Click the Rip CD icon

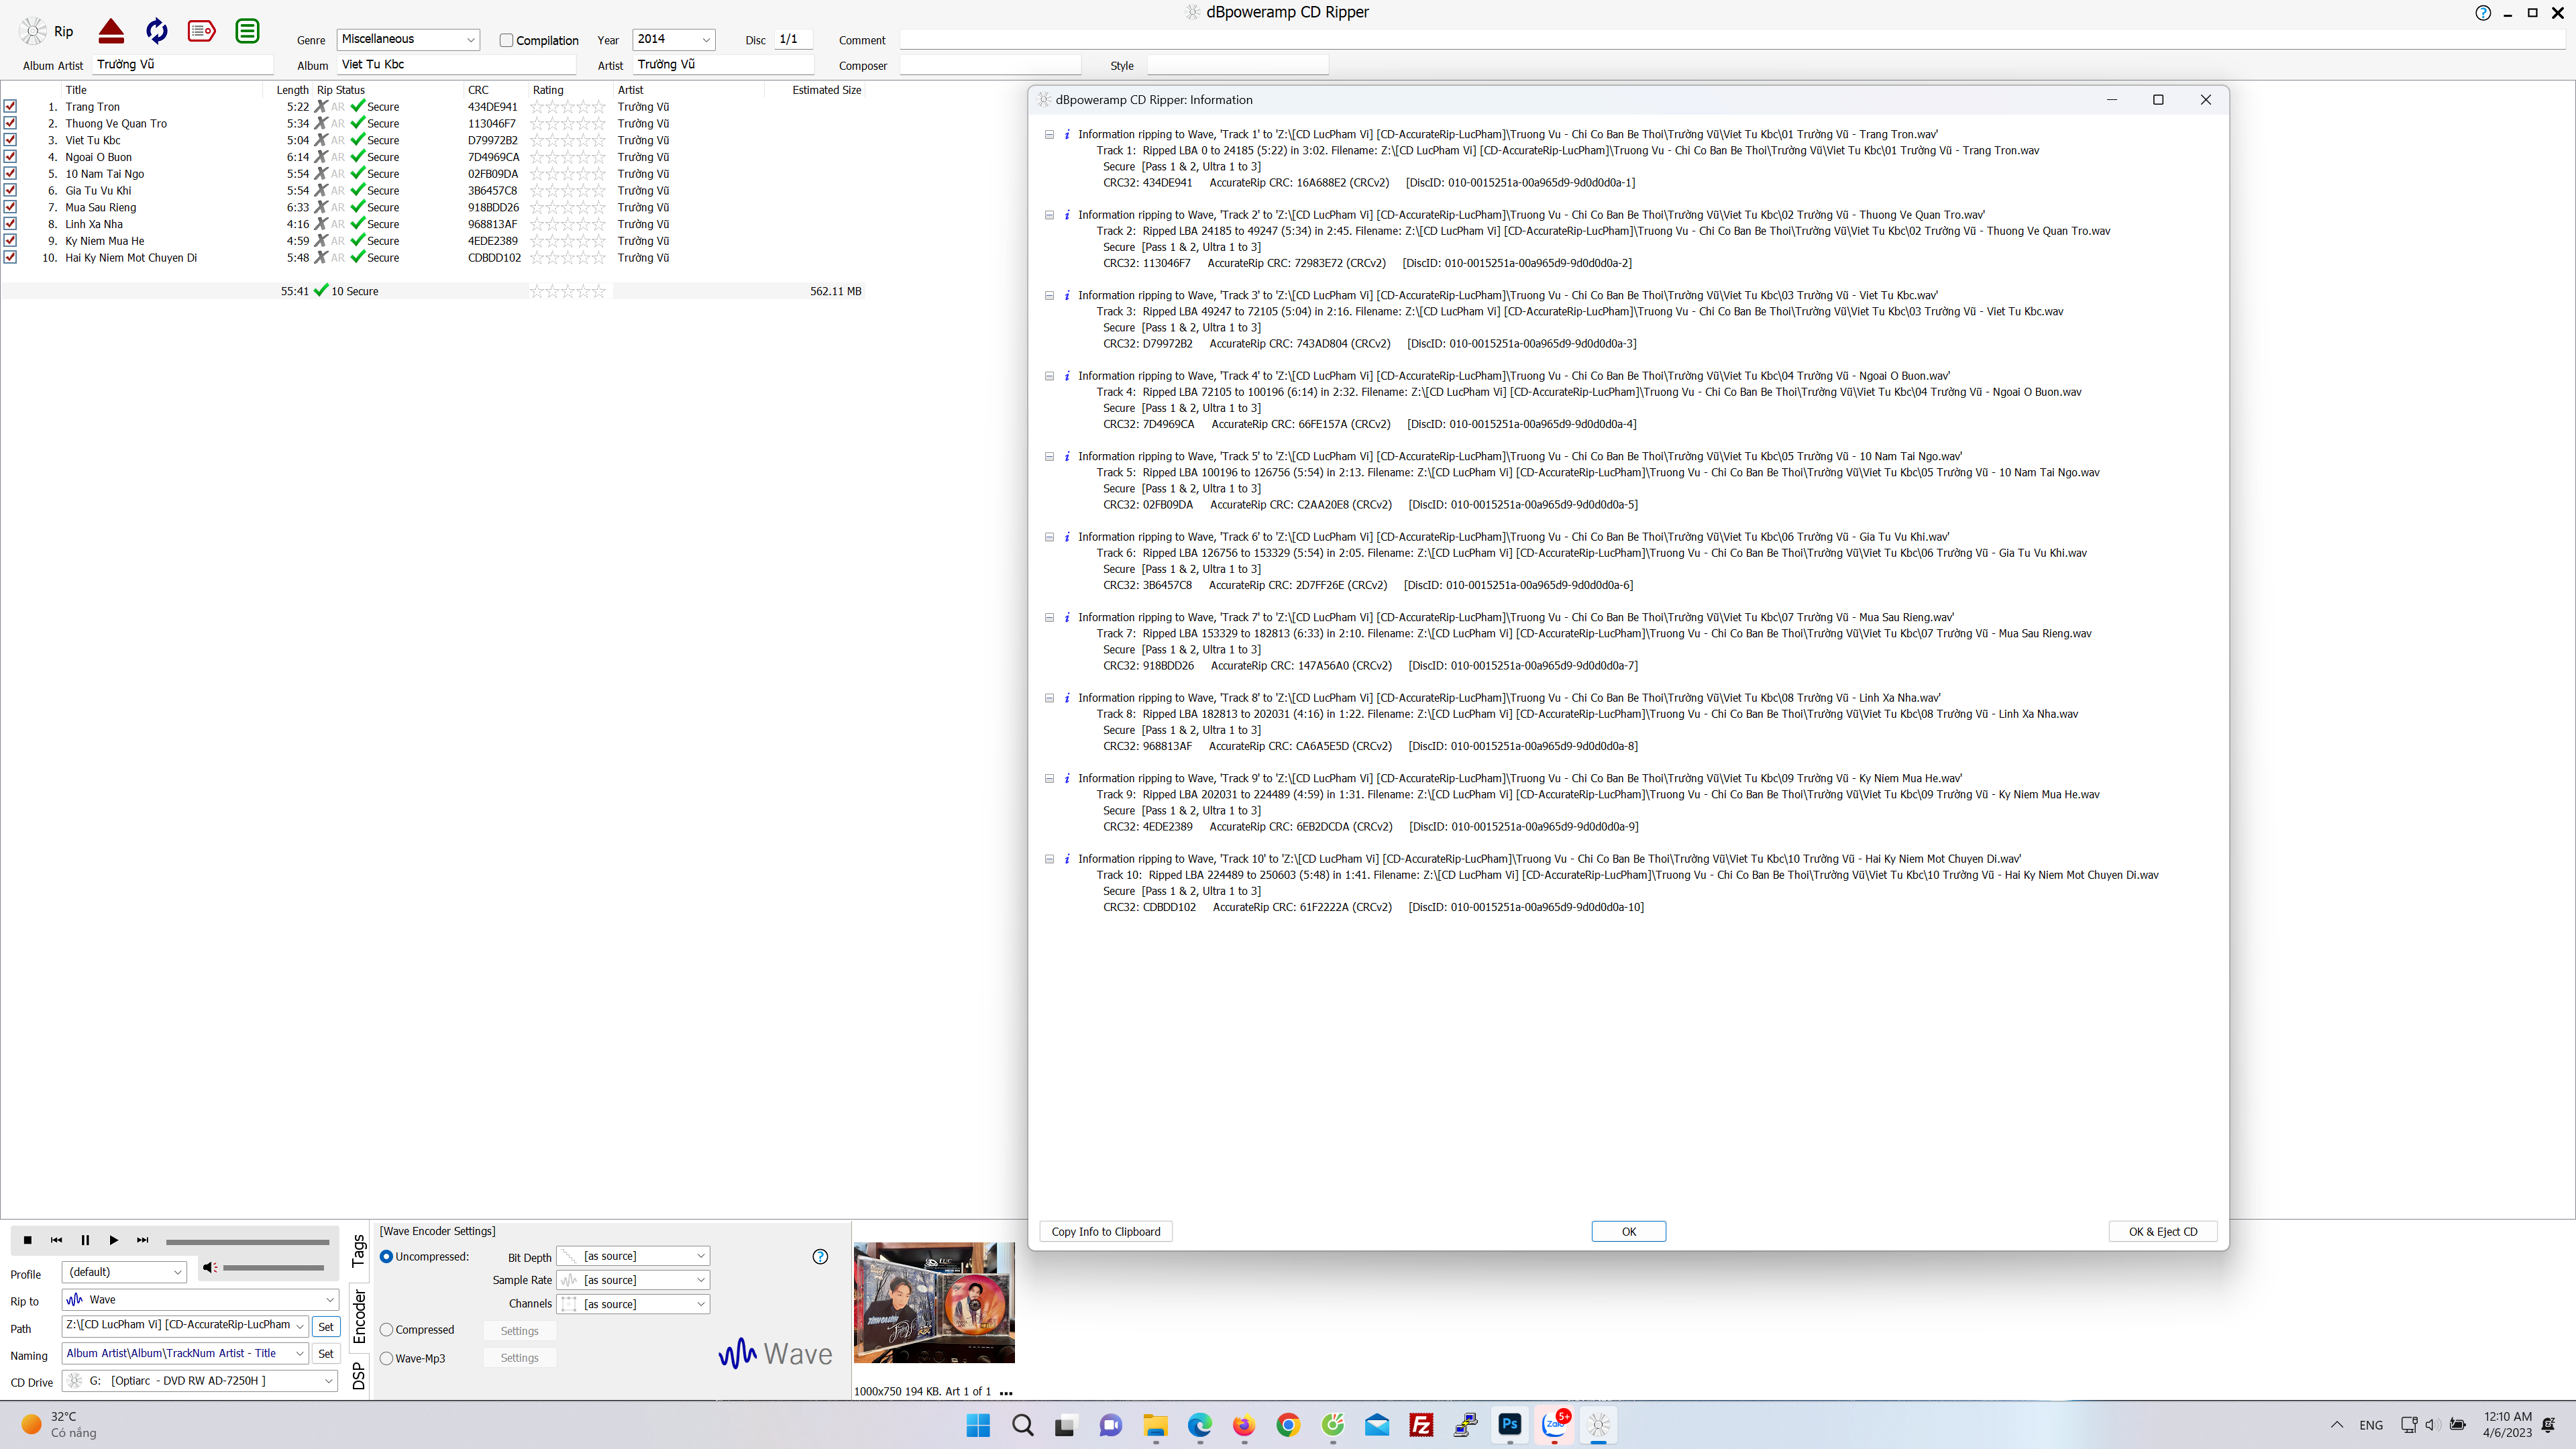[33, 31]
